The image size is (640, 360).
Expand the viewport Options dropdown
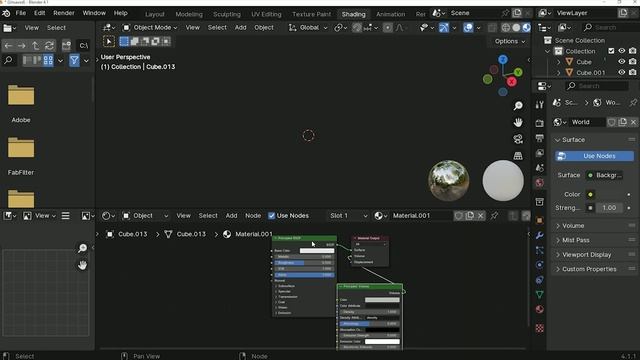509,41
